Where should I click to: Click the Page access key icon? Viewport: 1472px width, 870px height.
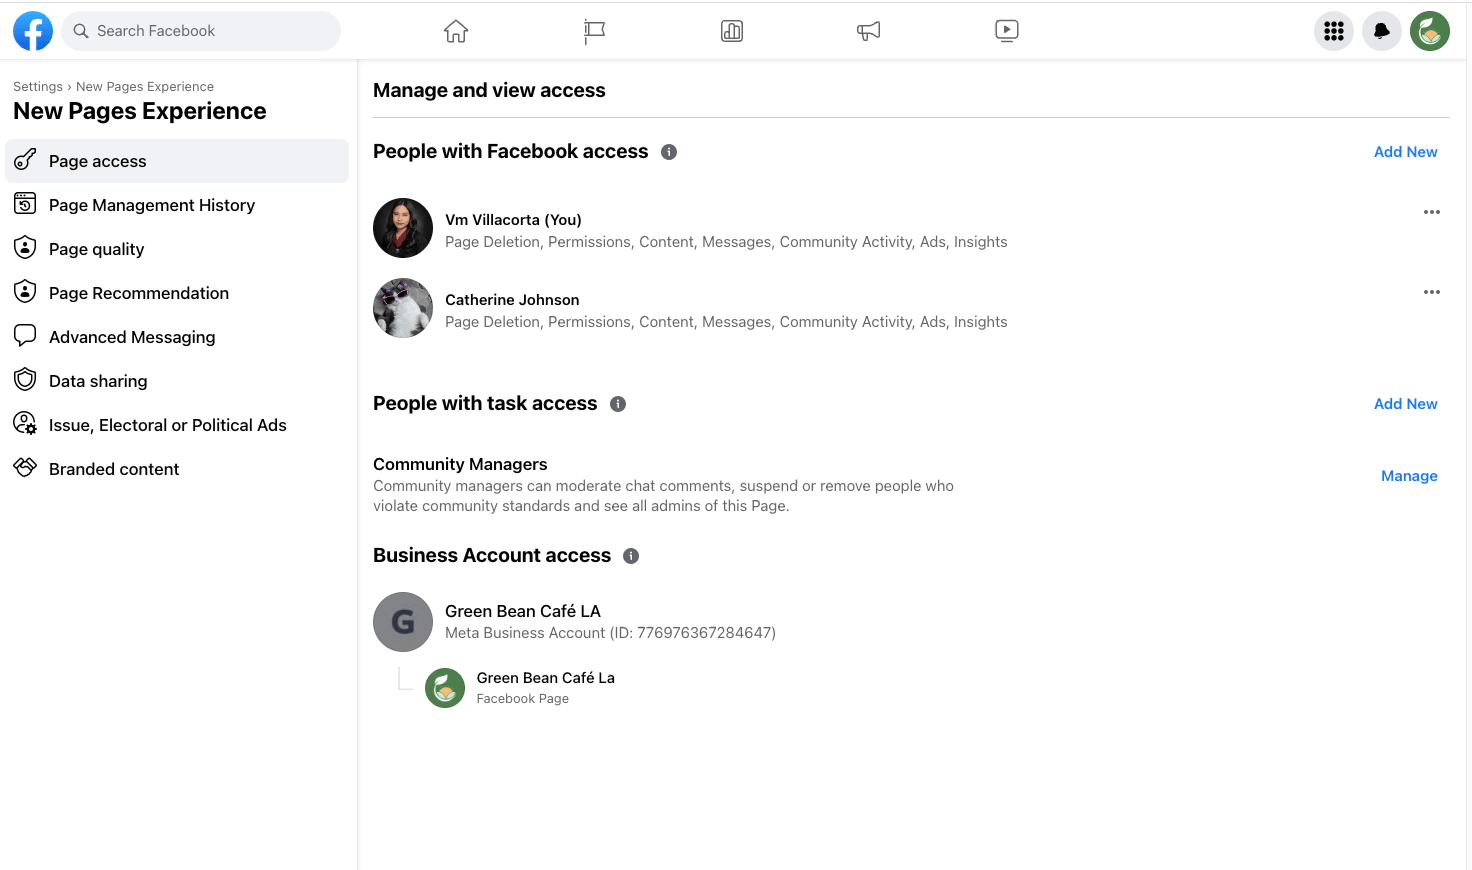(25, 160)
